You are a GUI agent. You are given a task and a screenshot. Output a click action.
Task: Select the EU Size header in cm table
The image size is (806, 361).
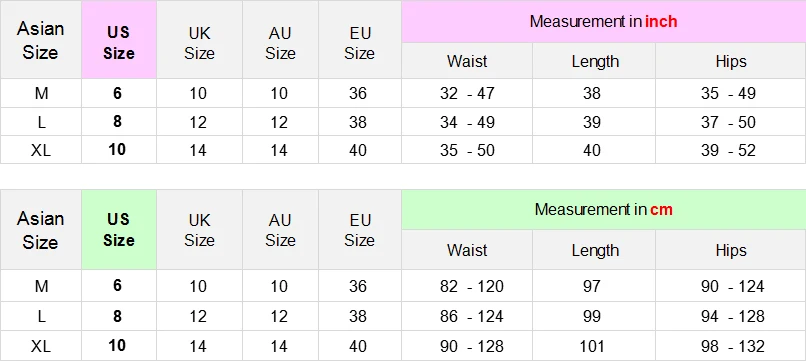359,229
